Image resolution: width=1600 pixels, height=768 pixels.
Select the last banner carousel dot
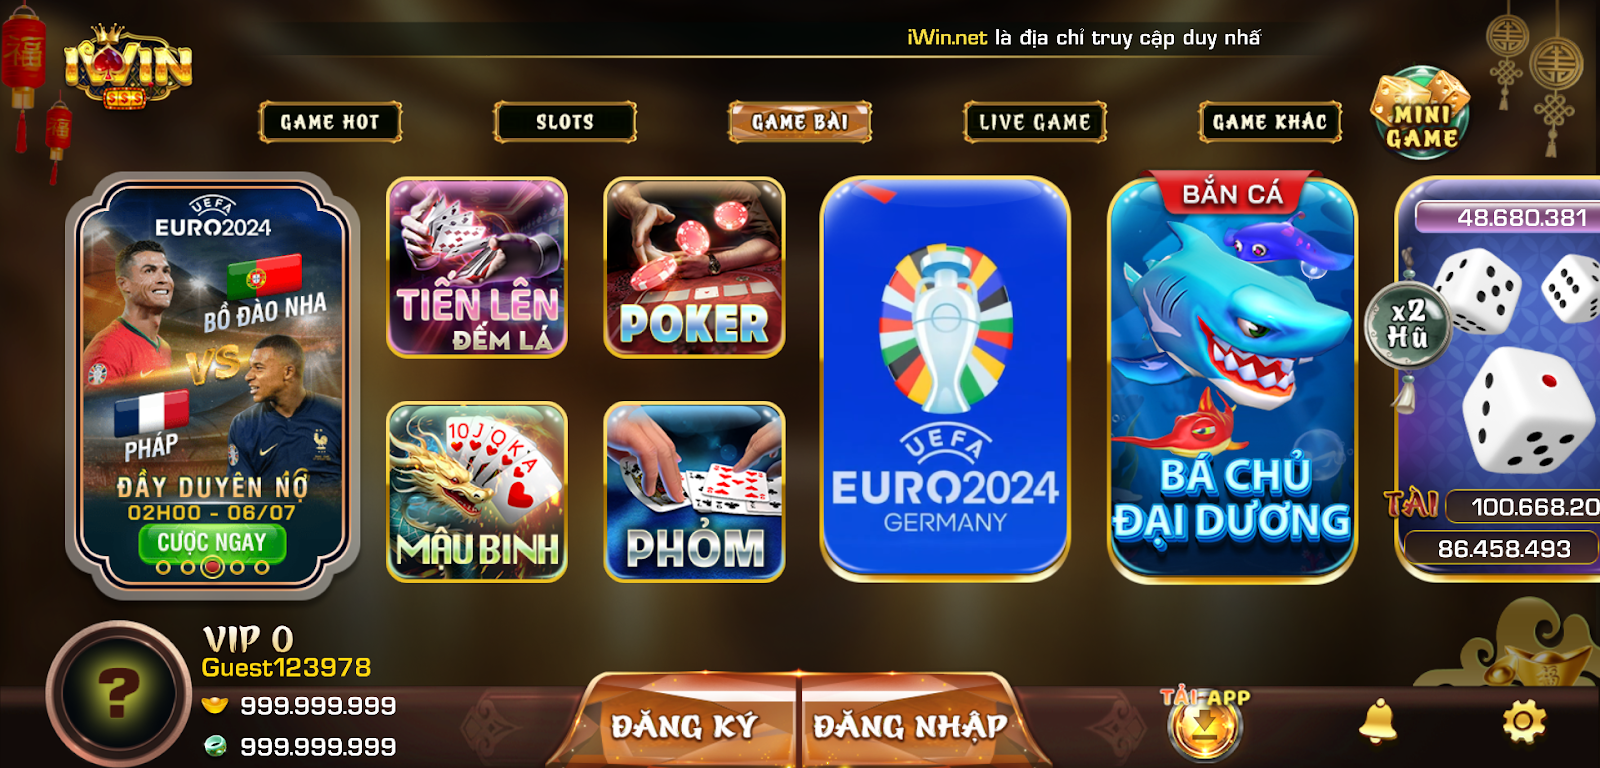coord(261,567)
